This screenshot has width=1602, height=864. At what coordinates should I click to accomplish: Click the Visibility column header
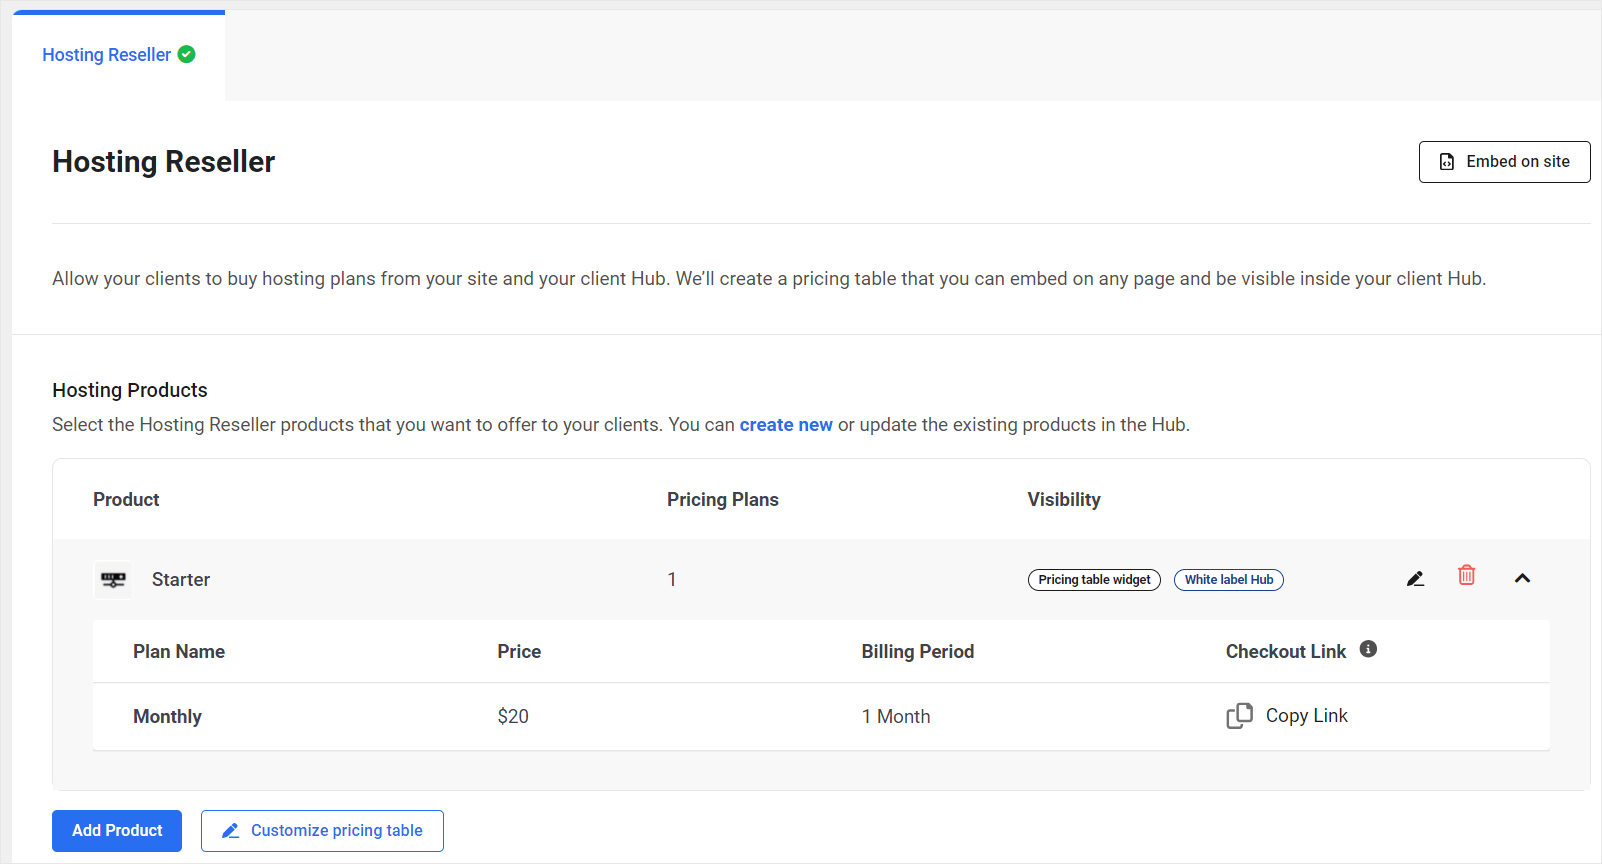tap(1064, 500)
